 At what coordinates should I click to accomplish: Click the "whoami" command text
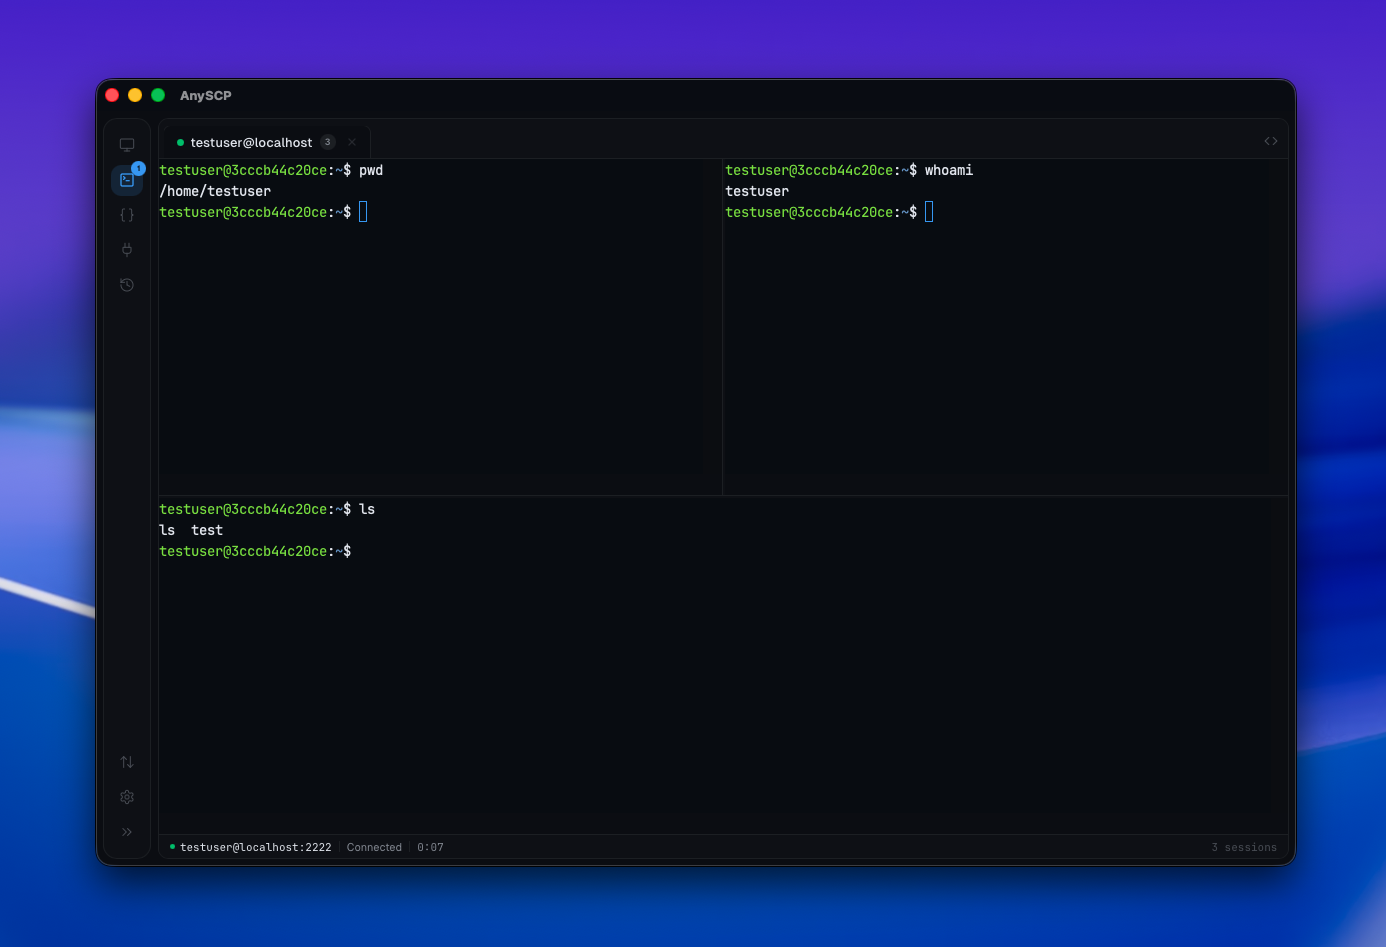949,170
